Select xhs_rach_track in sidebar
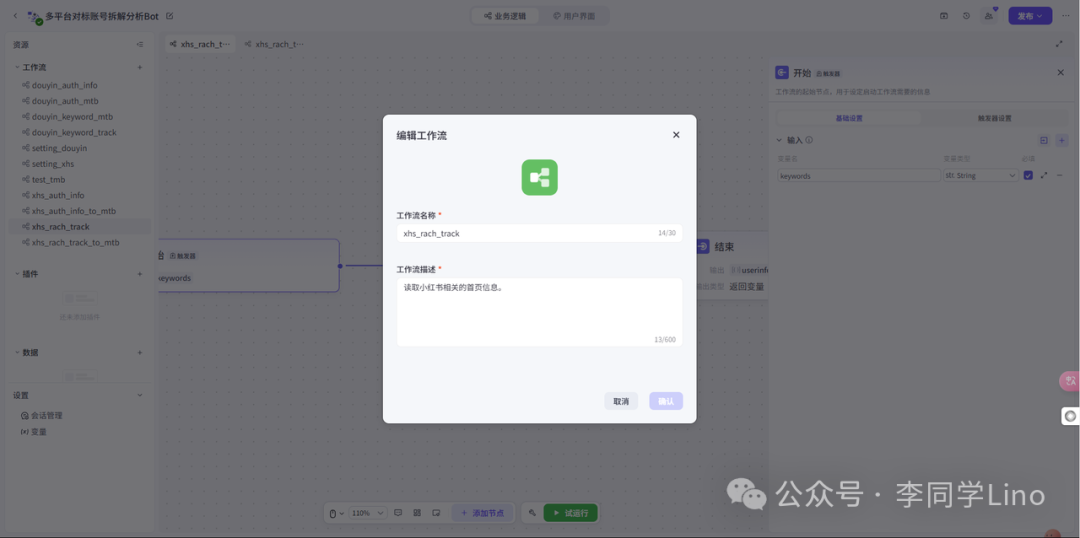The image size is (1080, 538). tap(79, 227)
